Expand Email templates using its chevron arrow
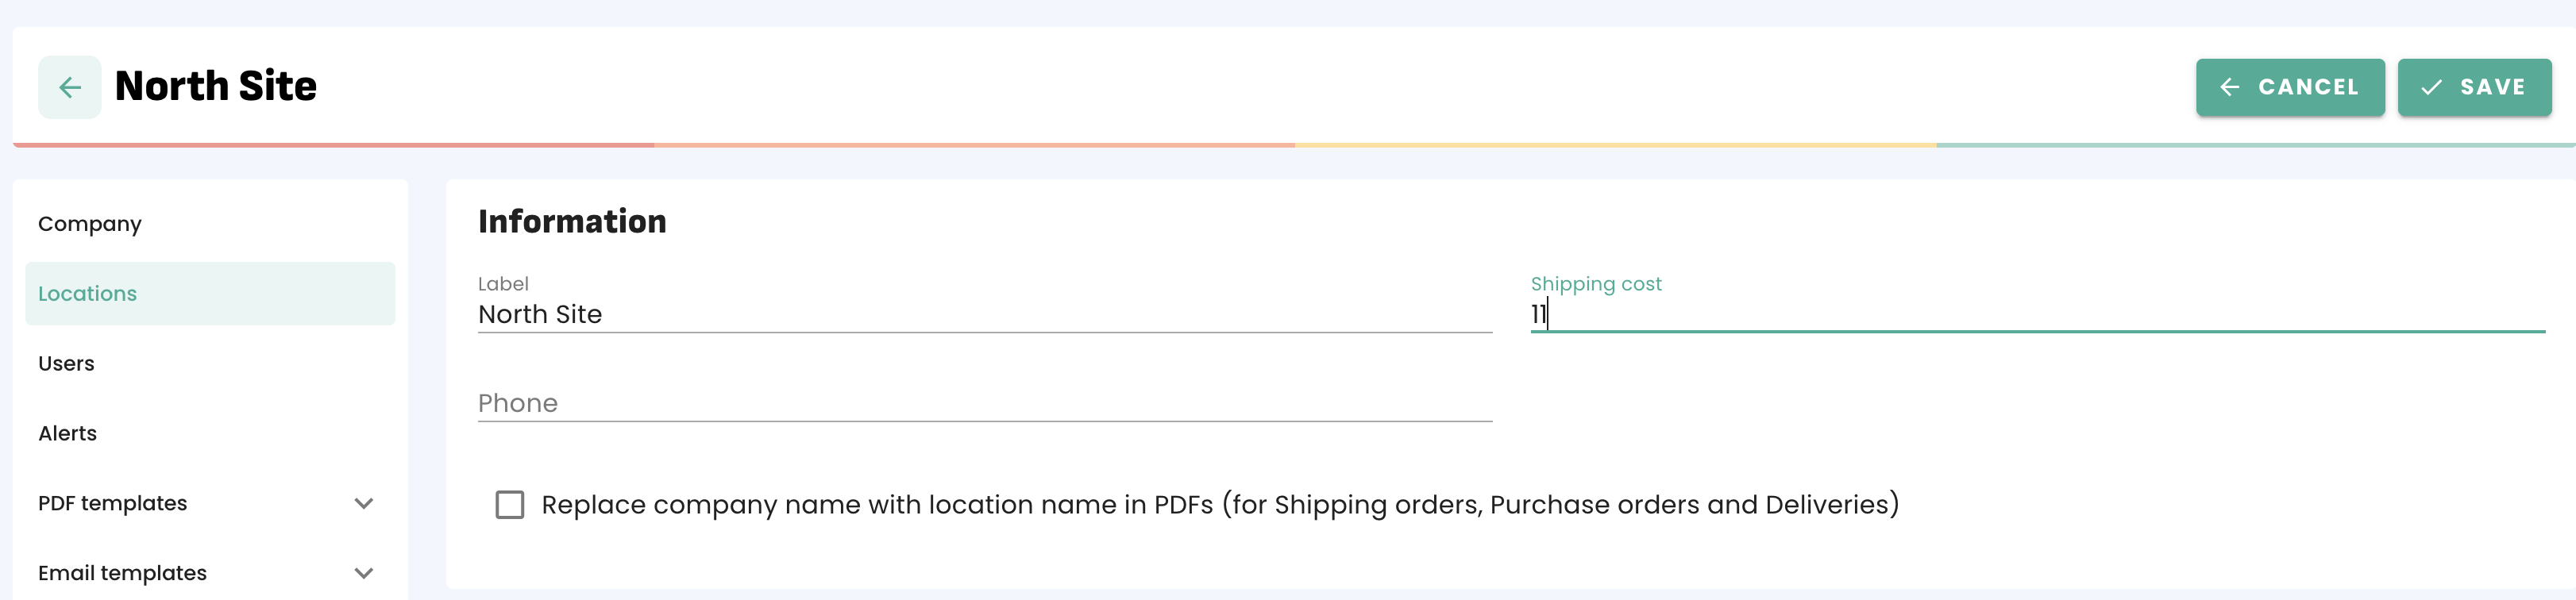Viewport: 2576px width, 600px height. 364,573
